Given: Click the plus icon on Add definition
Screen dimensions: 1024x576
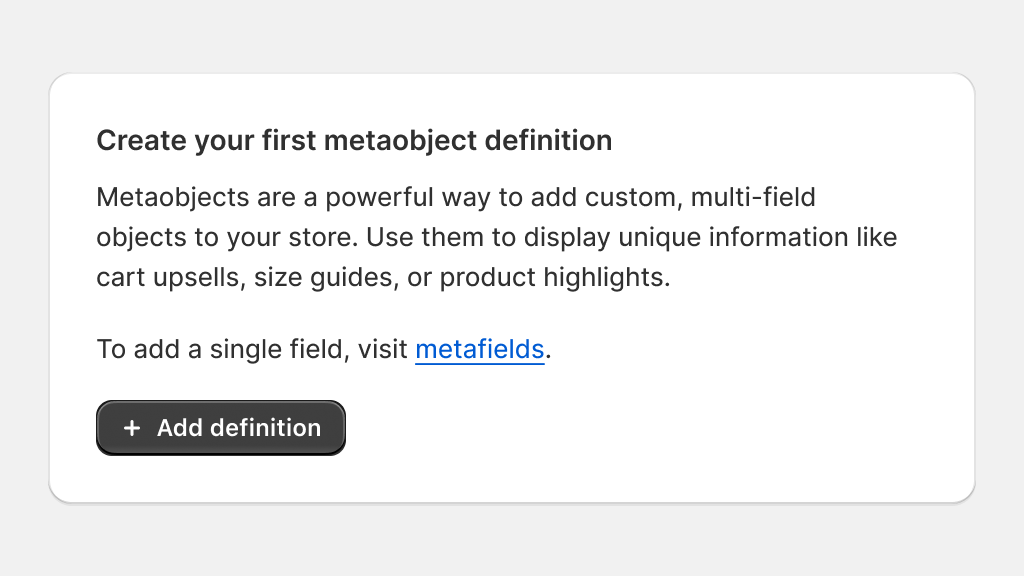Looking at the screenshot, I should [132, 428].
